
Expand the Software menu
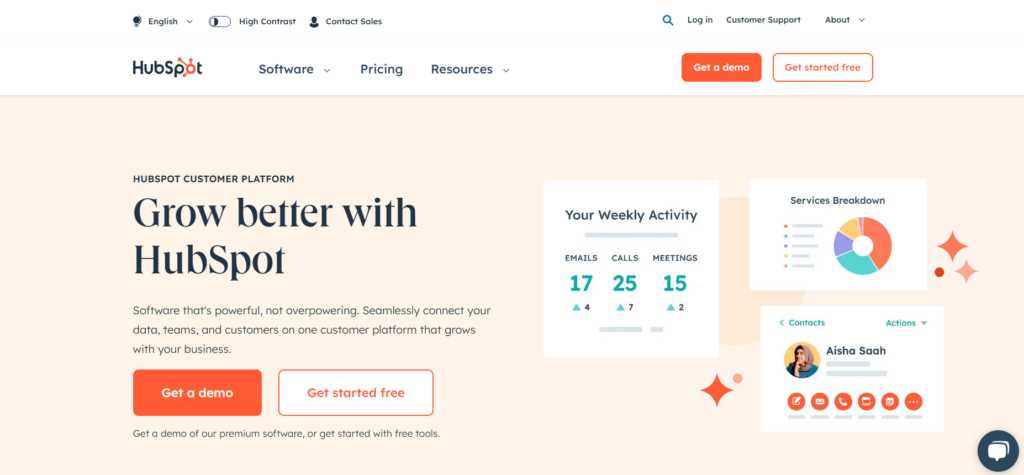[294, 69]
